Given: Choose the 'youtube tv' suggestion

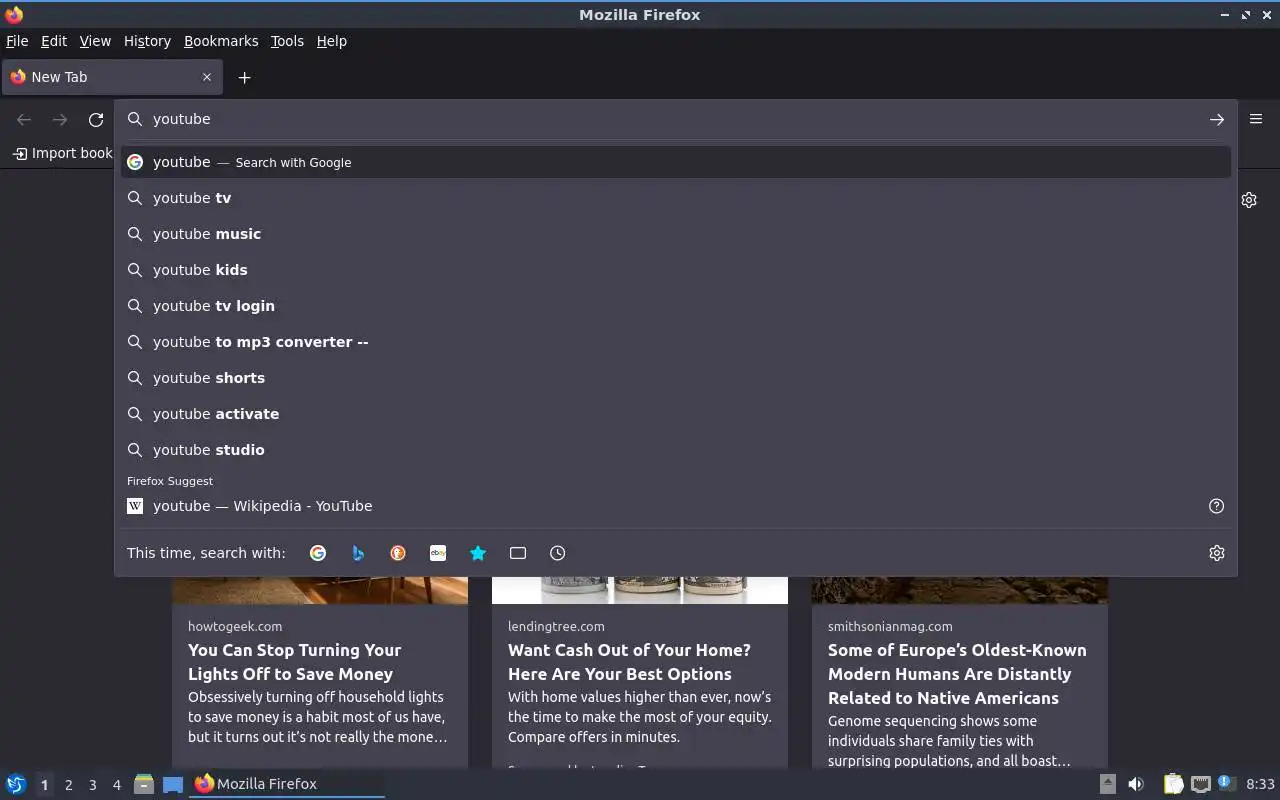Looking at the screenshot, I should [676, 198].
